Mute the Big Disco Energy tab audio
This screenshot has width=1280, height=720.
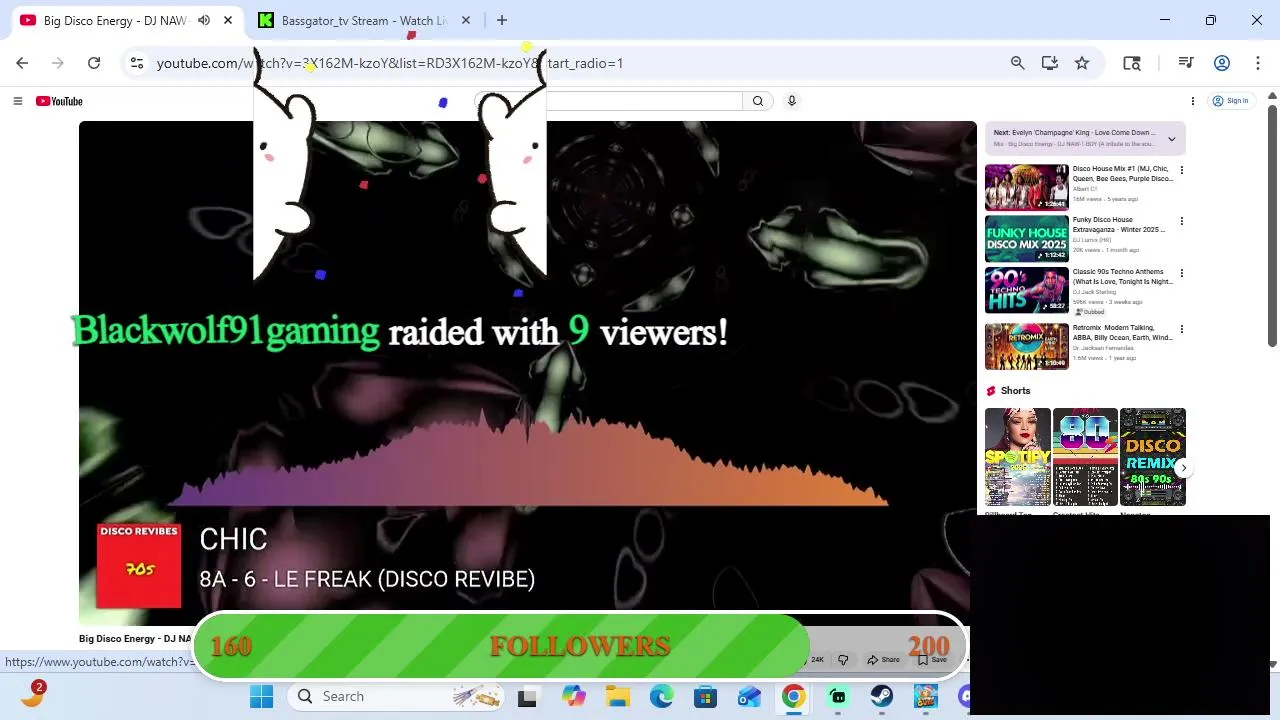point(204,20)
